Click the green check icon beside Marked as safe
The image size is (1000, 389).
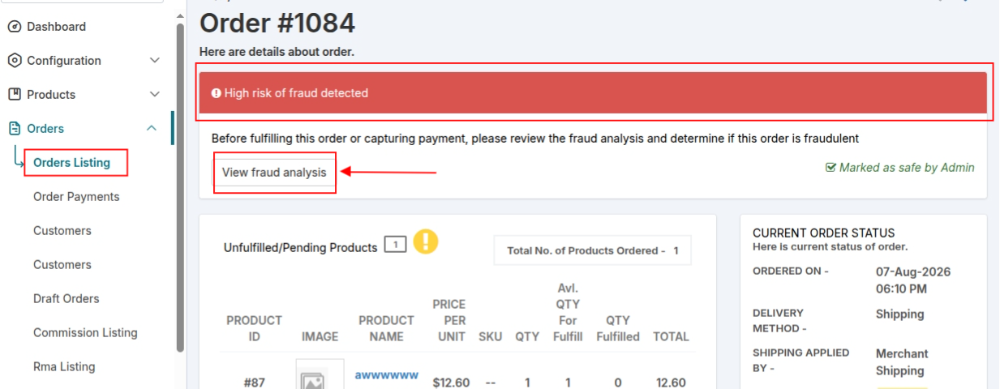click(x=830, y=168)
